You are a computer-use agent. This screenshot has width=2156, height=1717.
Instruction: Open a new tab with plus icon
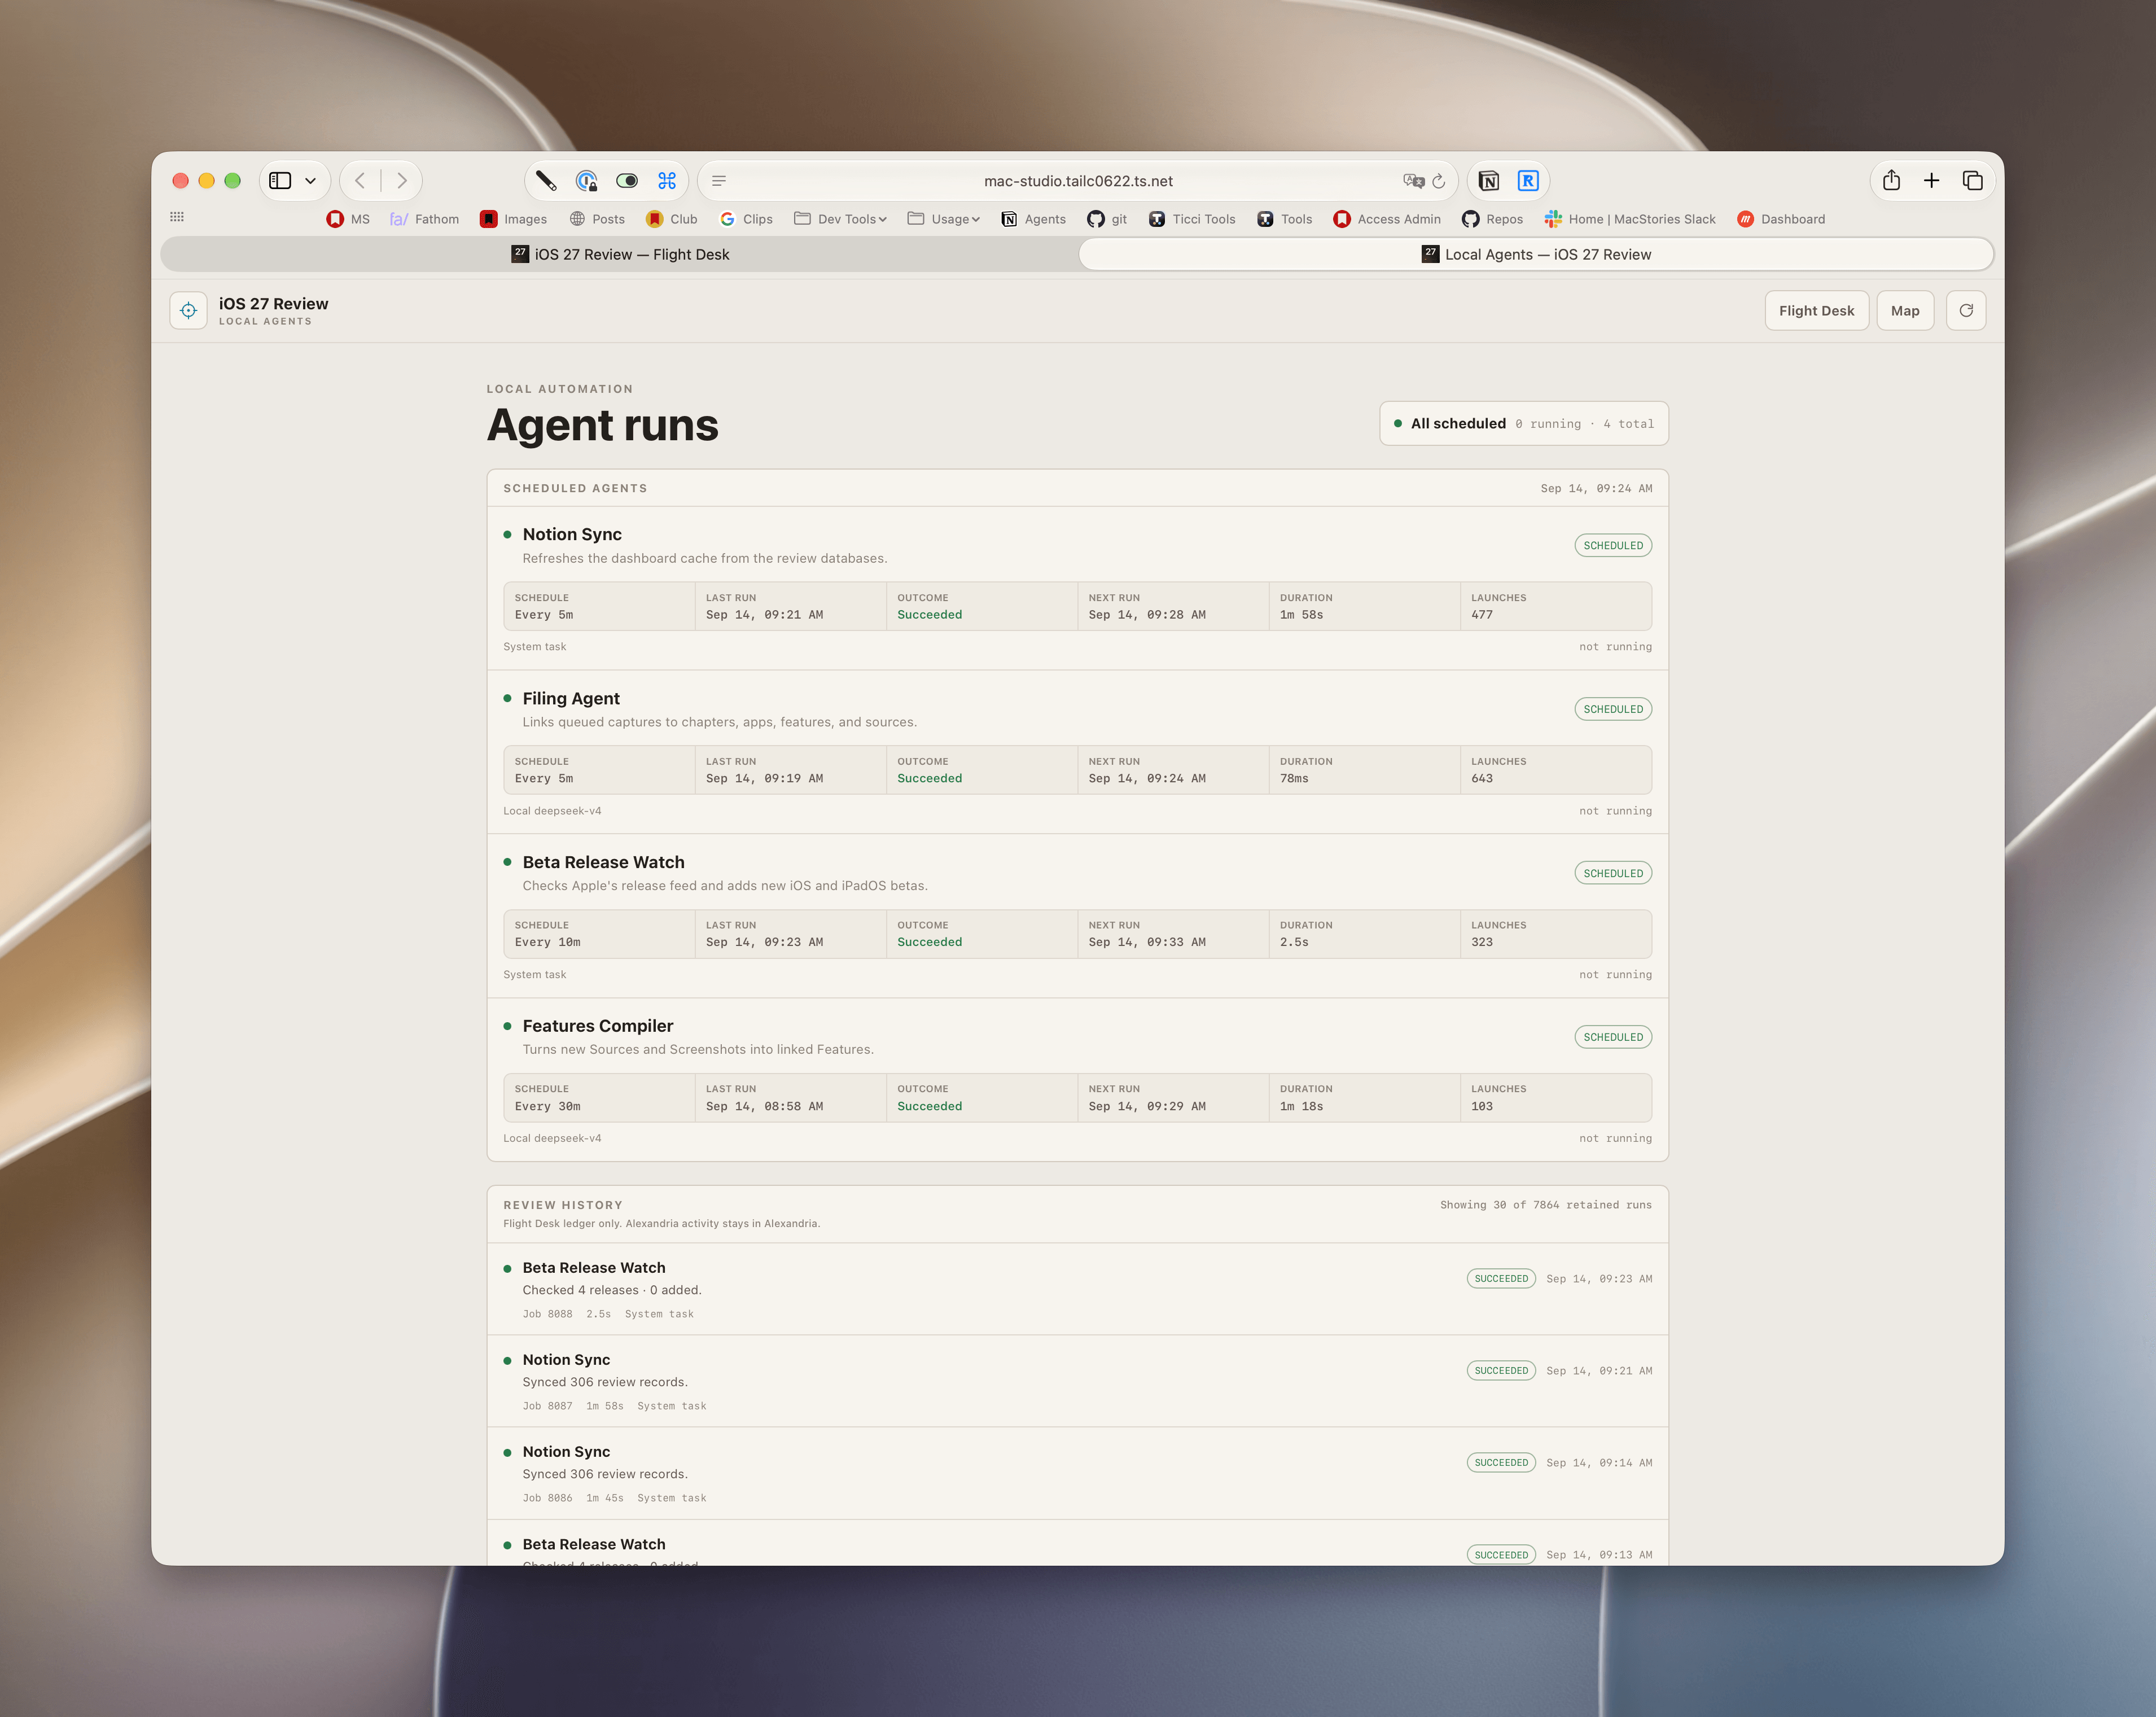point(1932,181)
